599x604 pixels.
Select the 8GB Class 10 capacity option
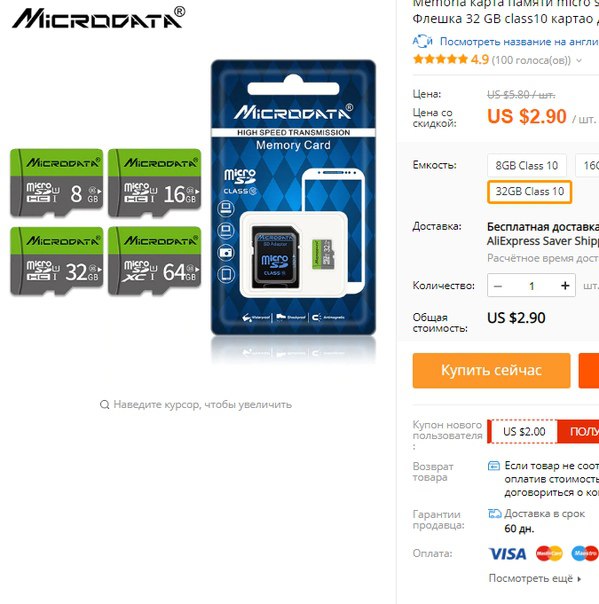(527, 166)
